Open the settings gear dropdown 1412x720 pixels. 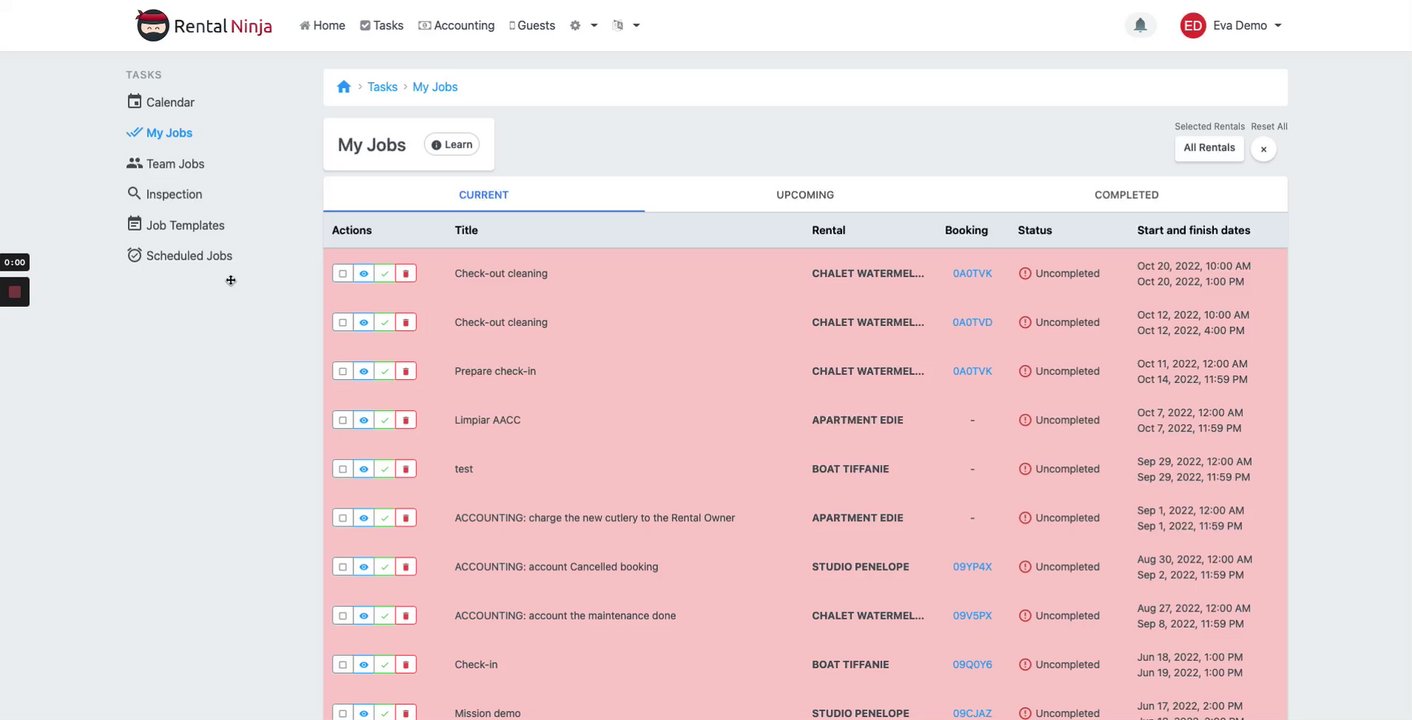click(583, 25)
